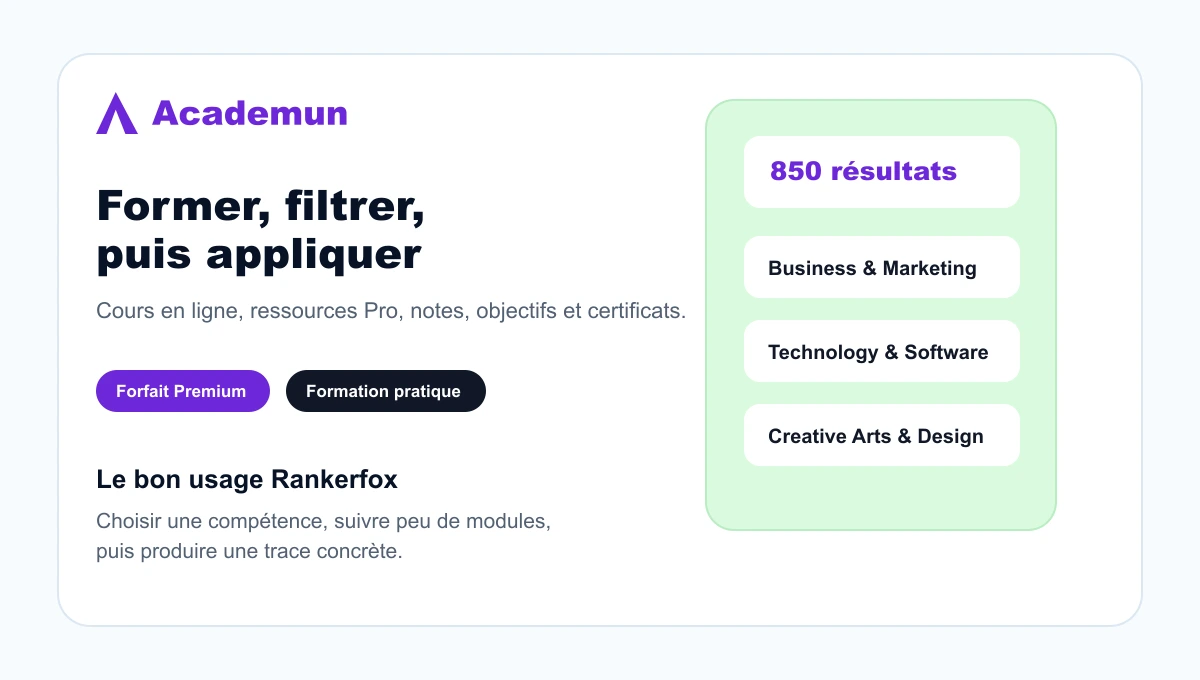Select the Forfait Premium pill button
1200x680 pixels.
point(183,391)
